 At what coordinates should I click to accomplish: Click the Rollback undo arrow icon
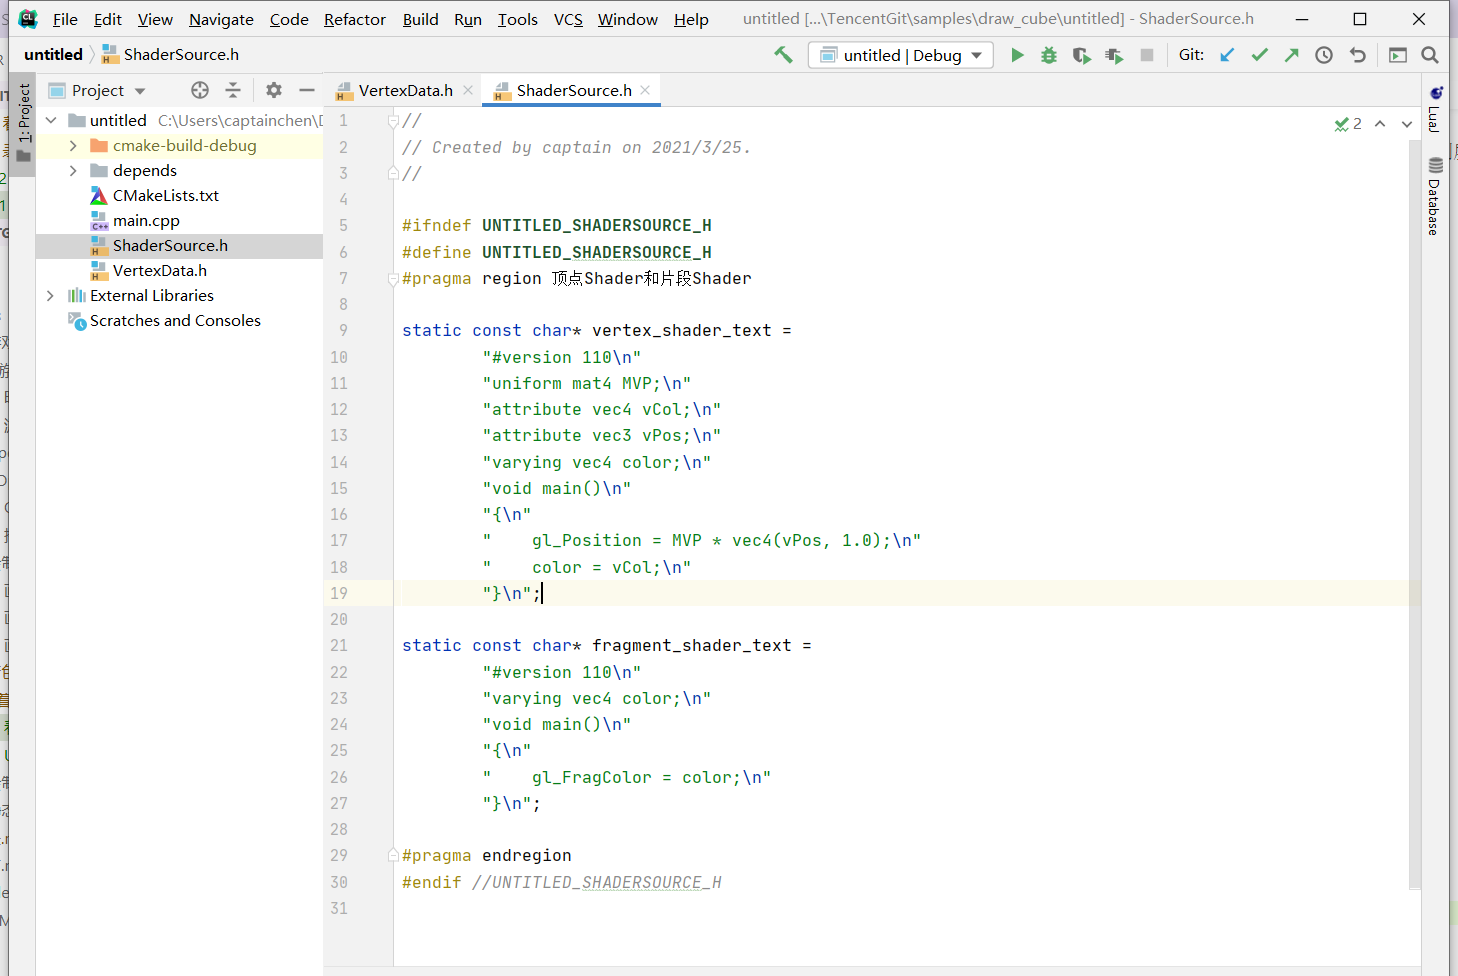click(x=1357, y=55)
